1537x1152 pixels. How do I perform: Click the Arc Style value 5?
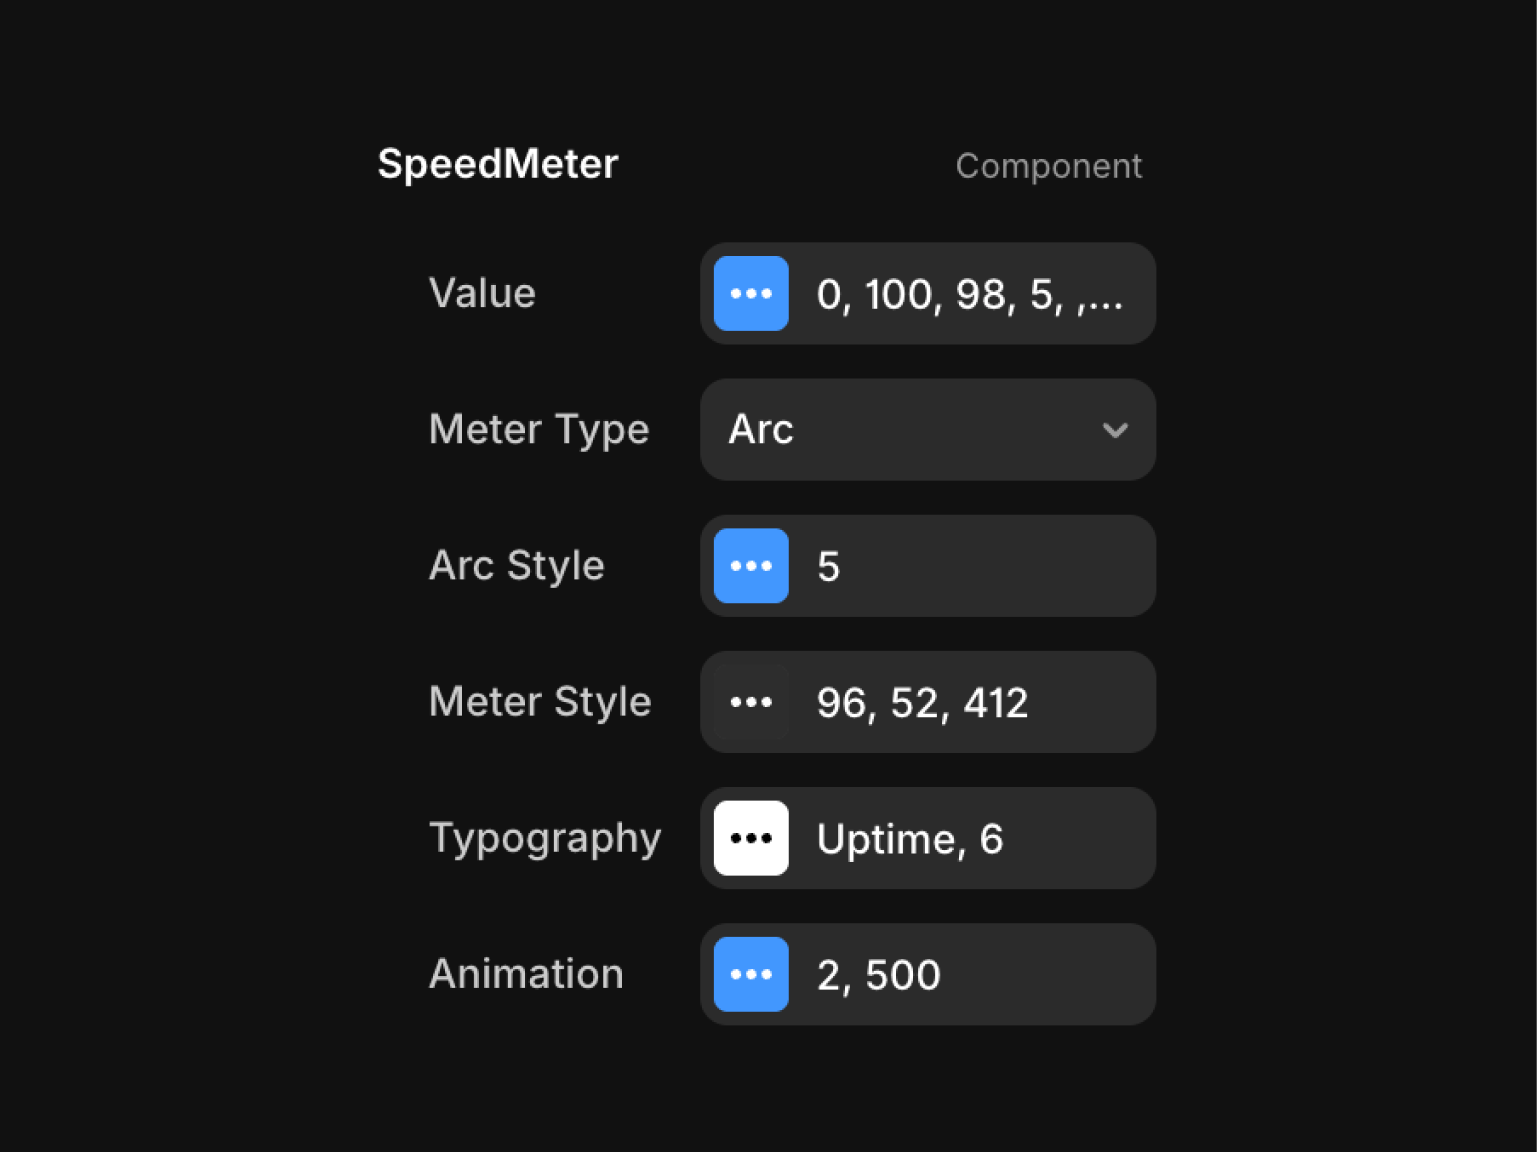click(x=828, y=567)
